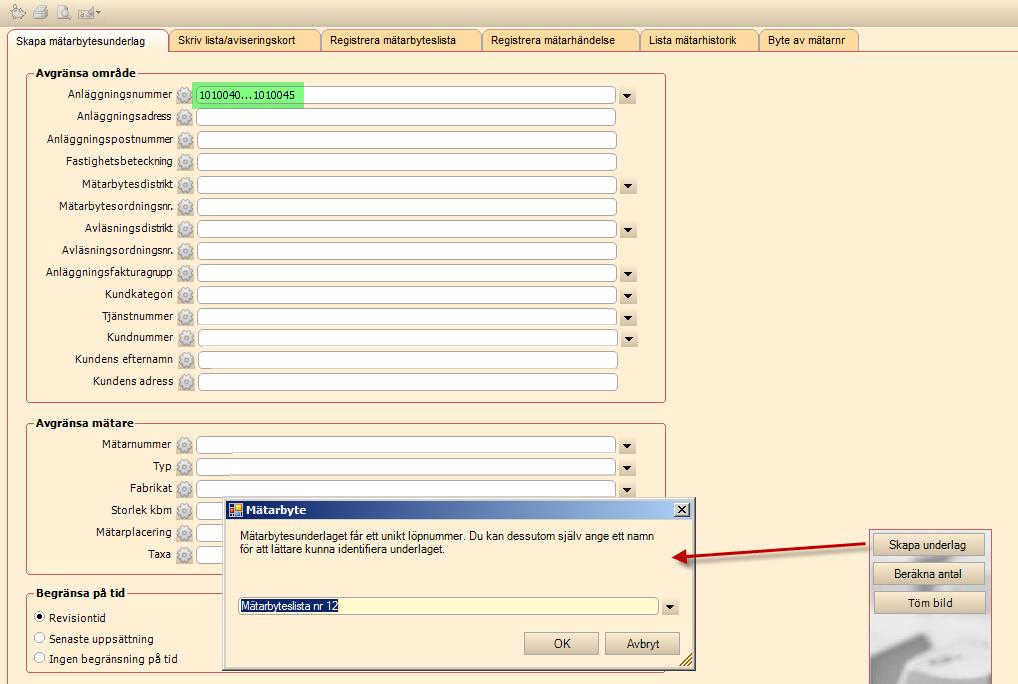This screenshot has height=684, width=1018.
Task: Click the Töm bild button
Action: [930, 603]
